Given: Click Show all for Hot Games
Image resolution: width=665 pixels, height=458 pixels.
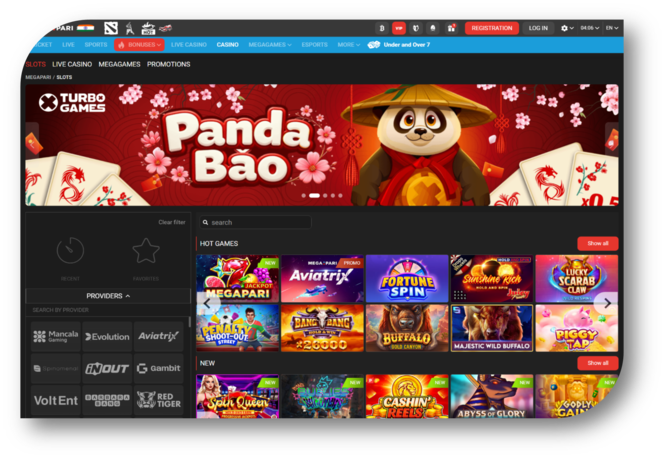Looking at the screenshot, I should point(597,243).
